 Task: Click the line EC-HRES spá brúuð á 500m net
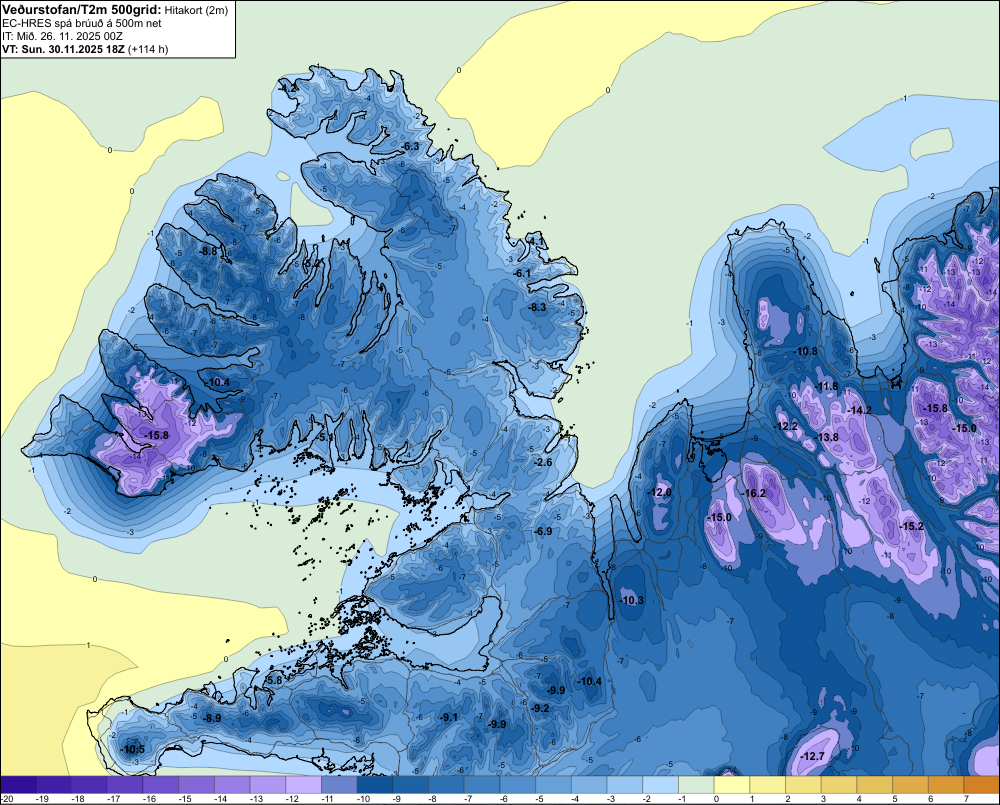pyautogui.click(x=82, y=23)
